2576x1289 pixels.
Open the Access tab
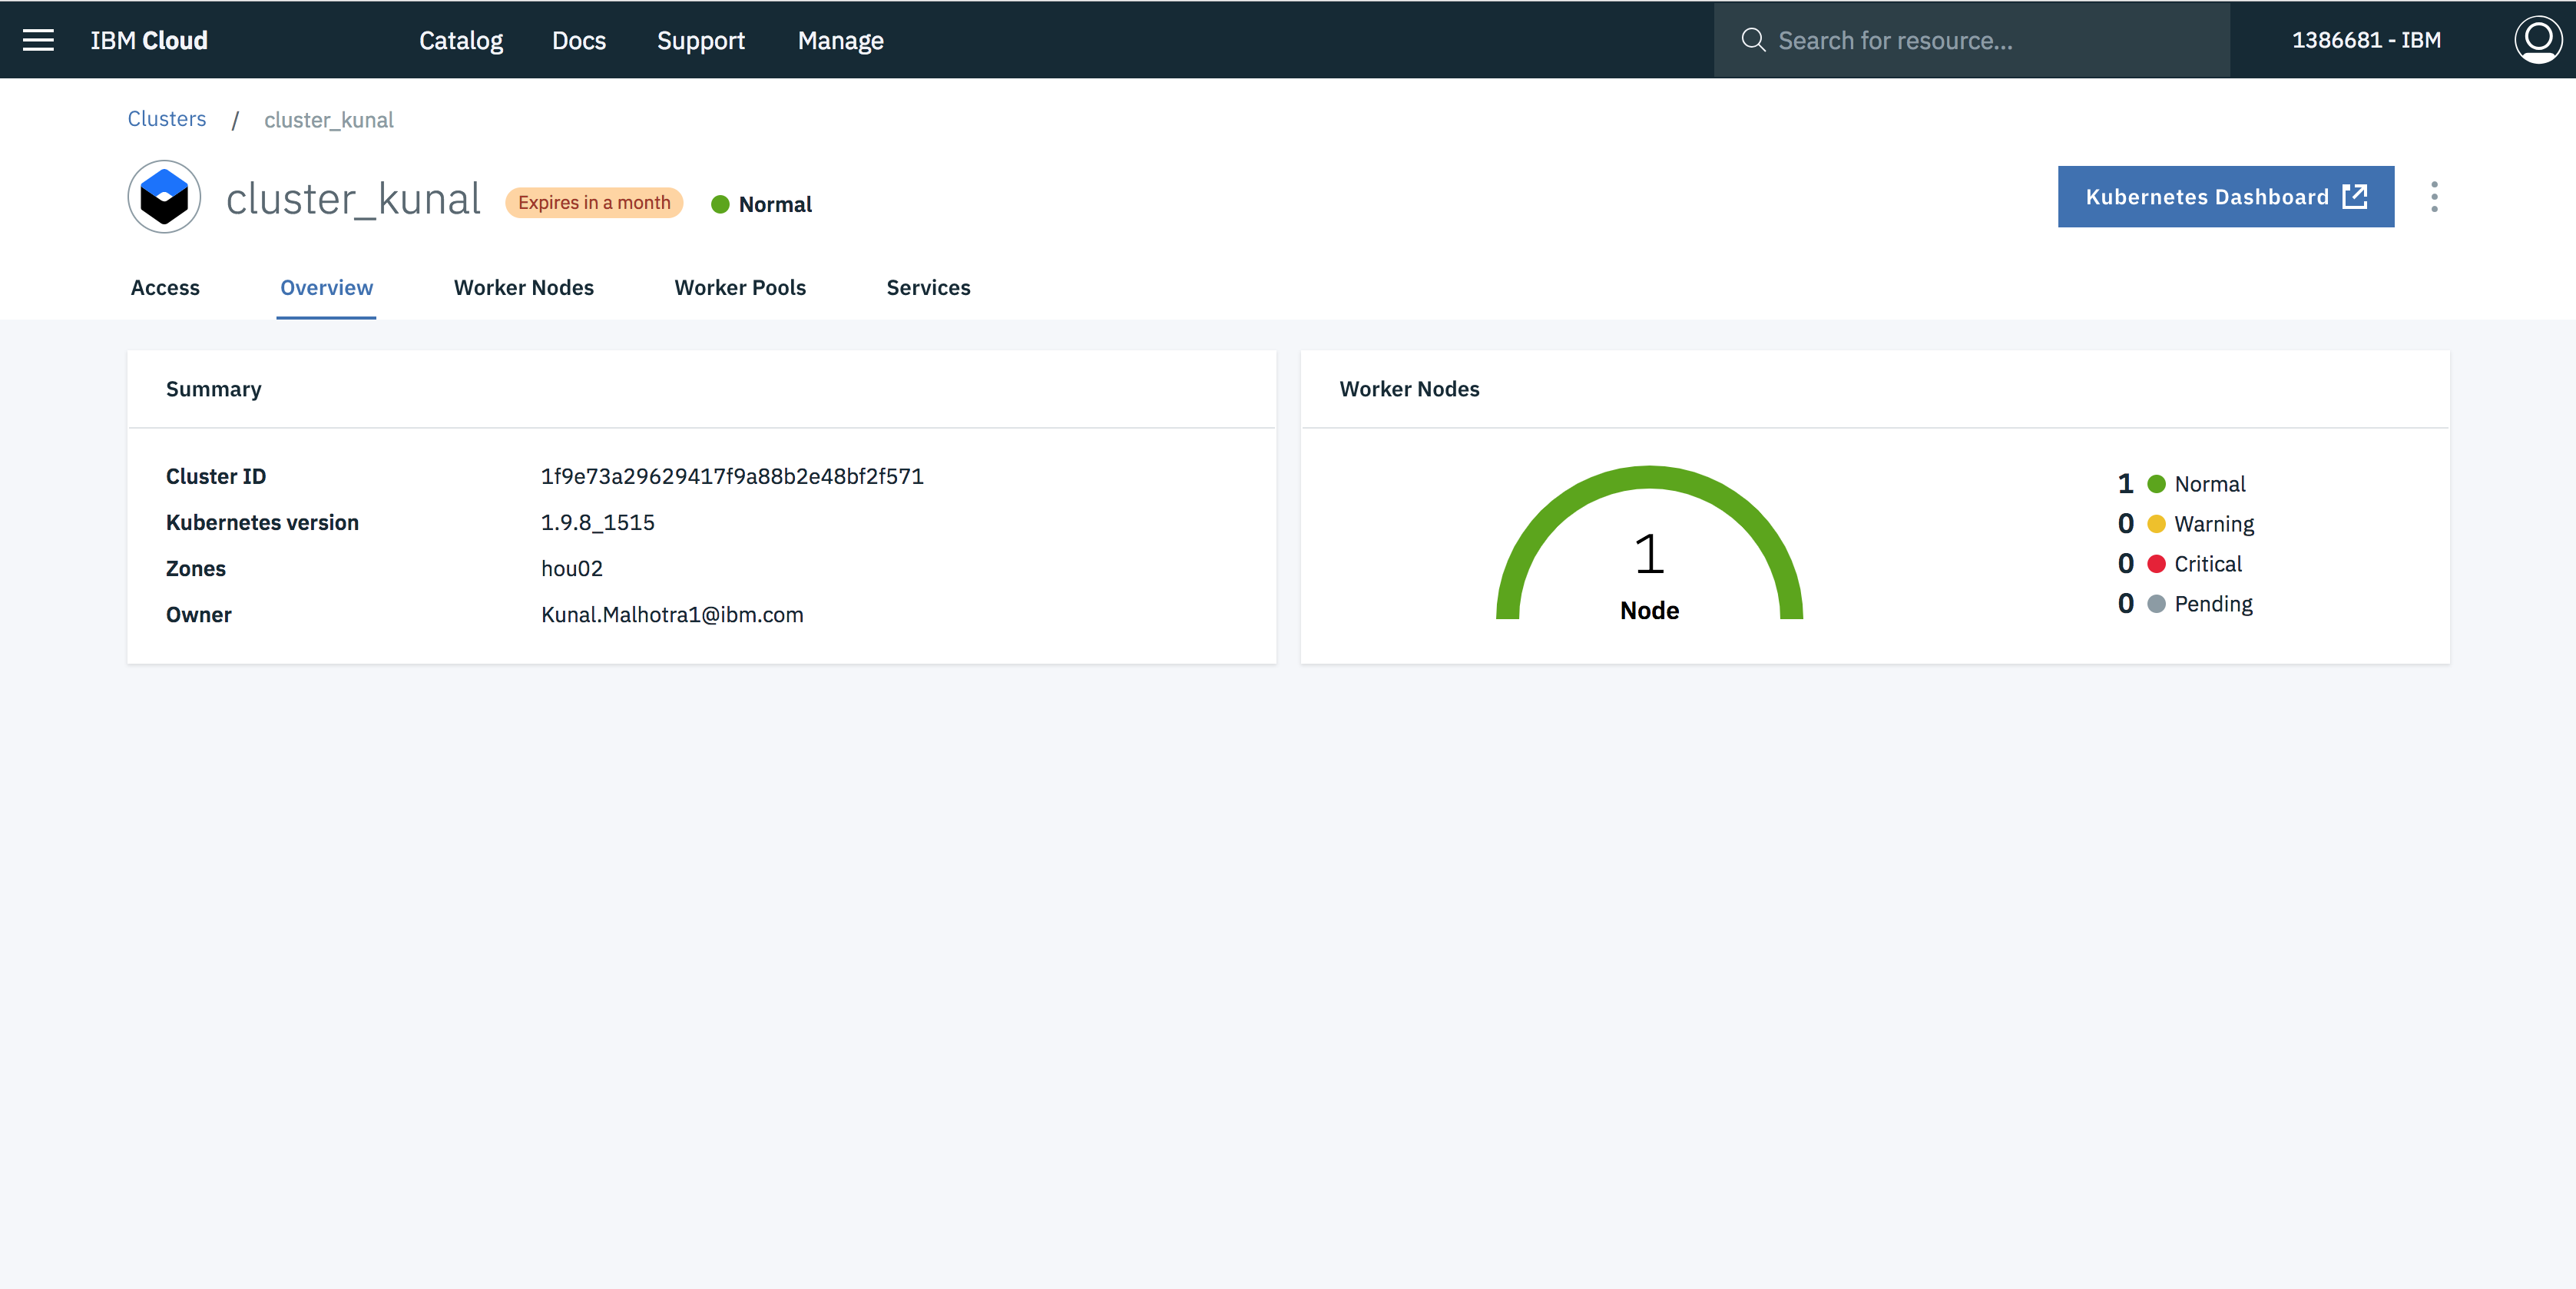[x=165, y=288]
